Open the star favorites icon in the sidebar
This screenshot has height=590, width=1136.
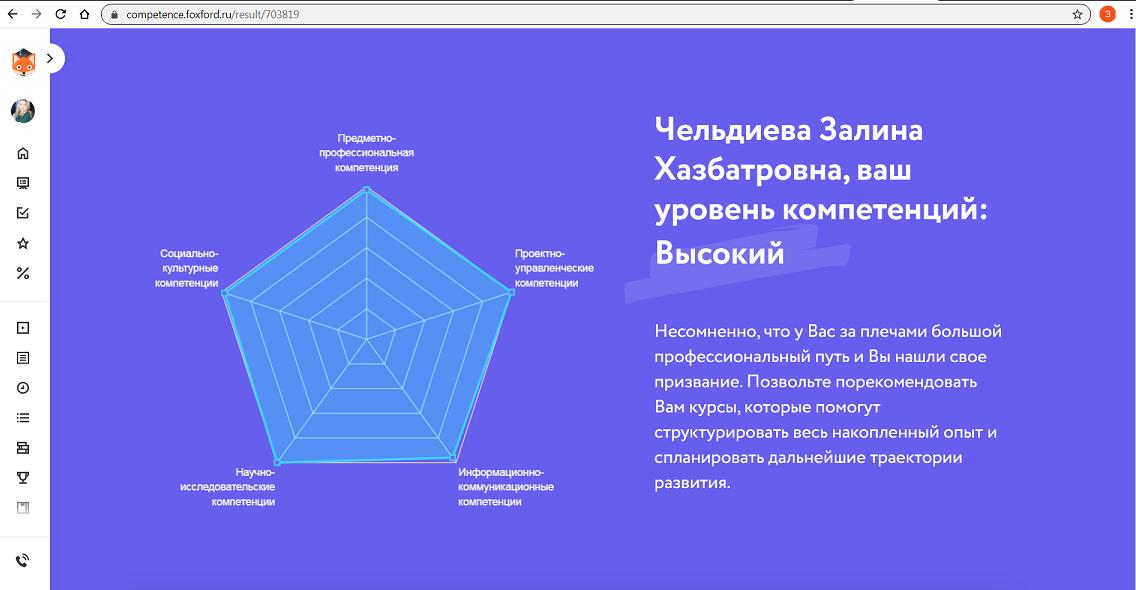coord(23,243)
